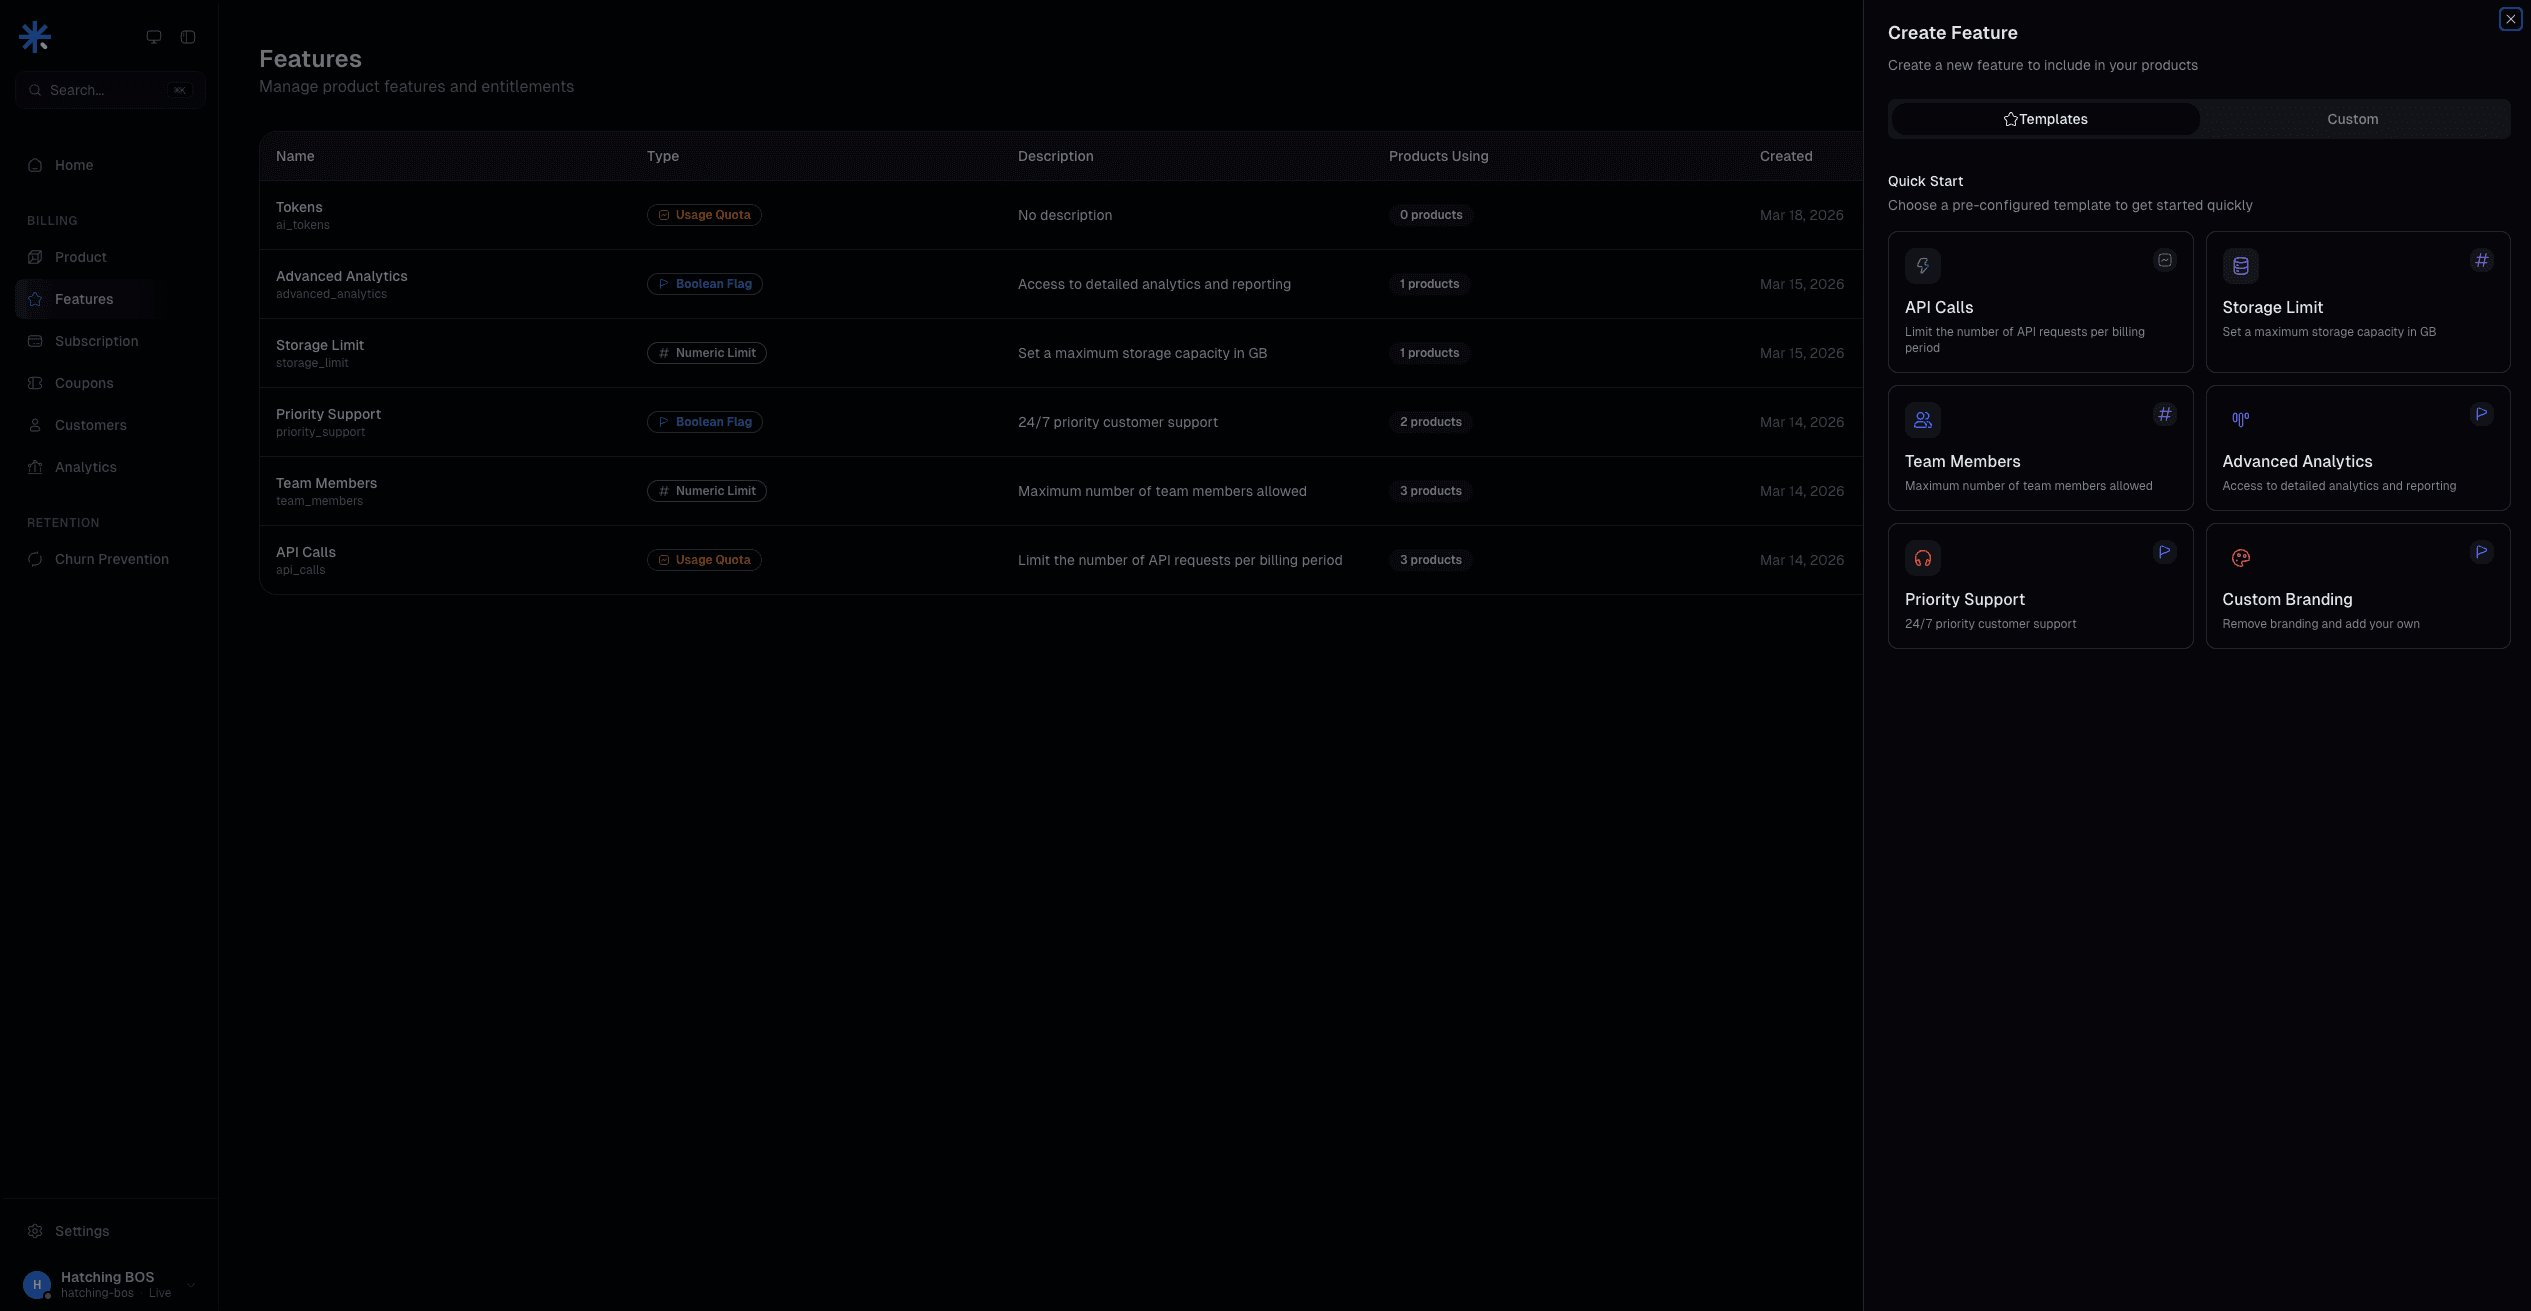Click the Advanced Analytics chart icon
Viewport: 2531px width, 1311px height.
point(2240,420)
